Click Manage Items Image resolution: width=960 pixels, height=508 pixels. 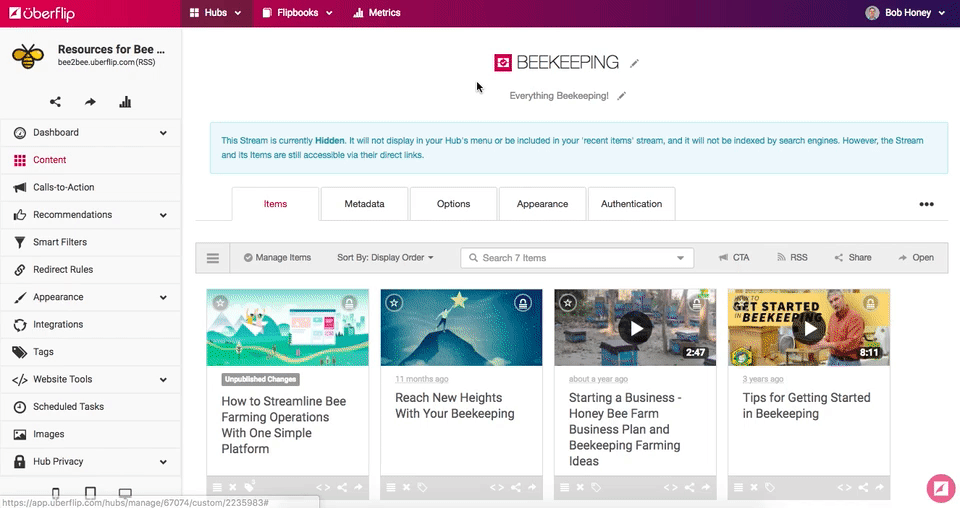277,258
